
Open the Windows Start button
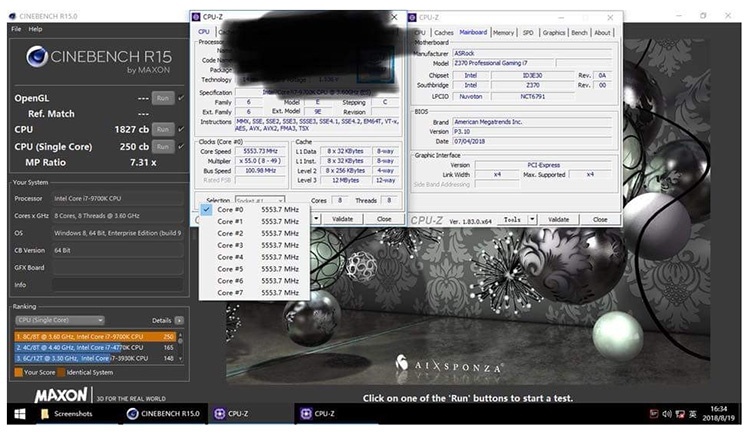point(20,414)
